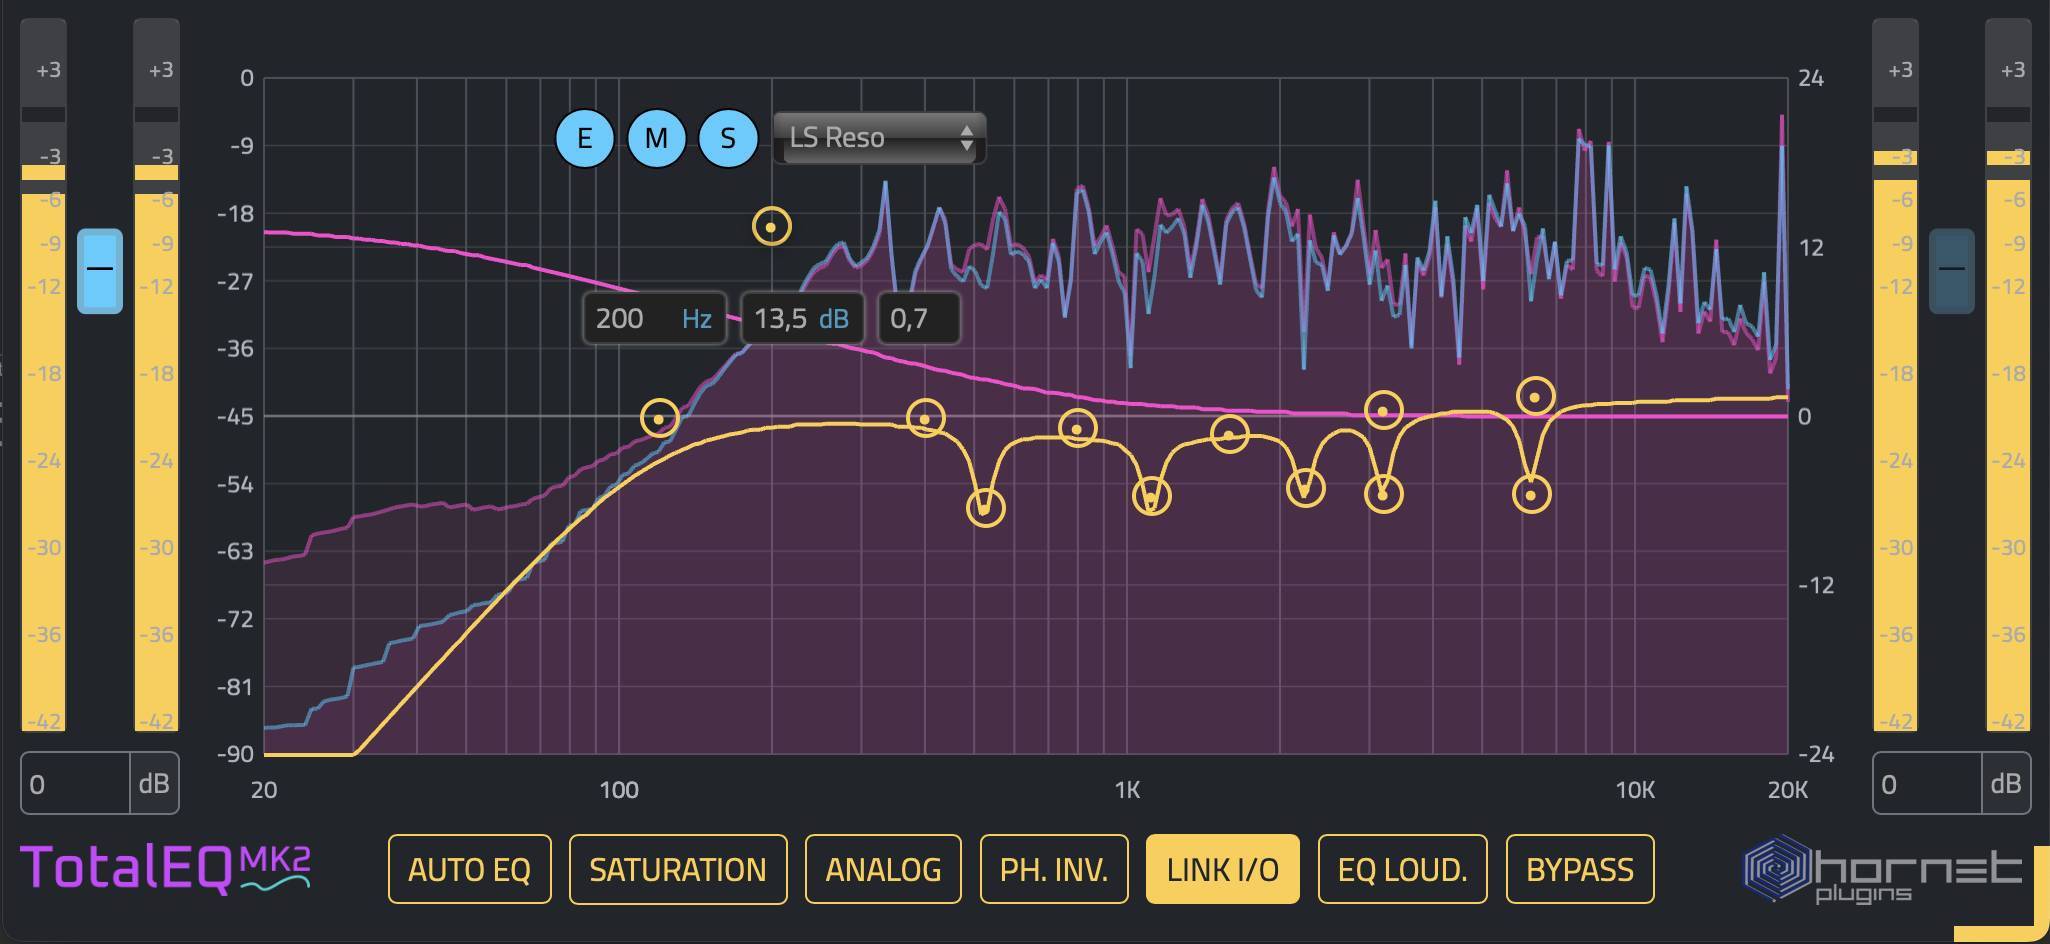The height and width of the screenshot is (944, 2050).
Task: Toggle PH. INV. phase invert
Action: point(1053,869)
